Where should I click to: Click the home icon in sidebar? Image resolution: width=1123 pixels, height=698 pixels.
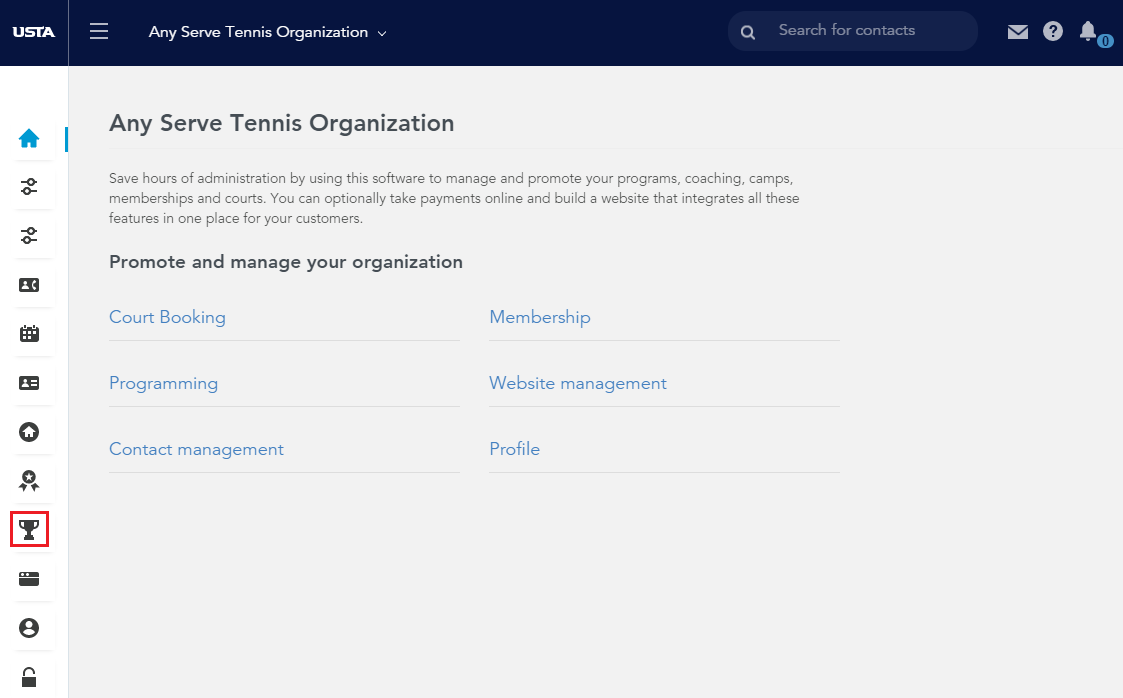click(x=29, y=138)
